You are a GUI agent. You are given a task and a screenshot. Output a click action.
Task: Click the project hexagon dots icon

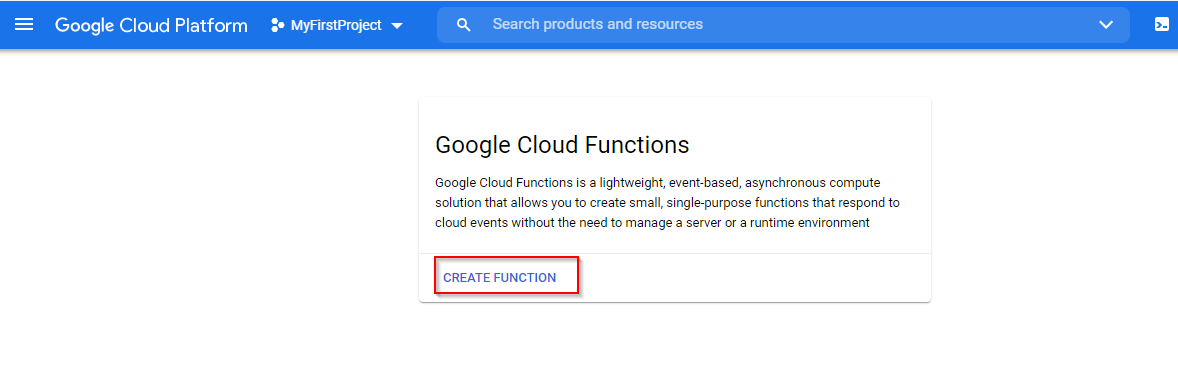coord(277,26)
